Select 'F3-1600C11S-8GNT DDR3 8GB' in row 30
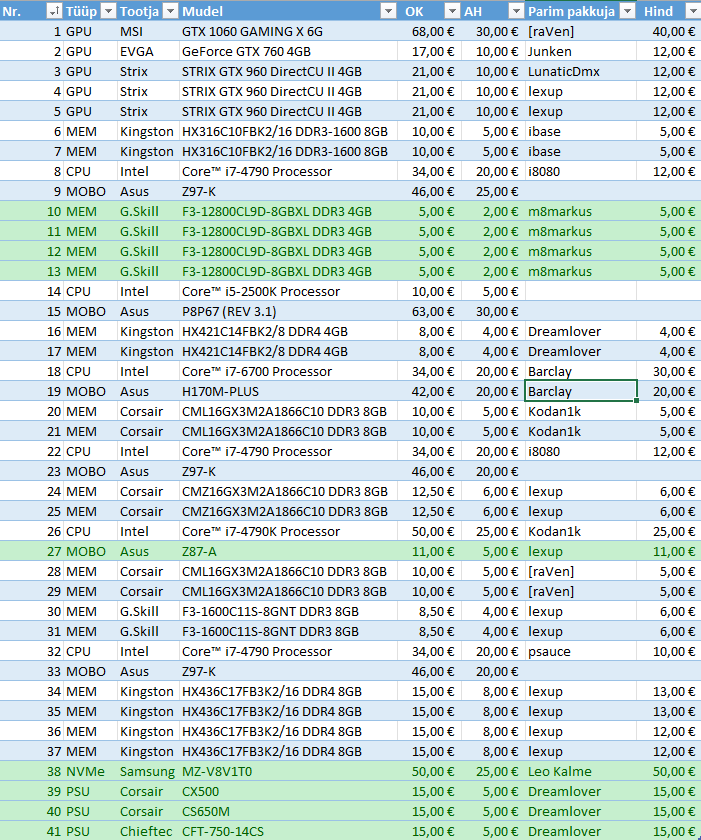This screenshot has width=701, height=840. point(288,612)
